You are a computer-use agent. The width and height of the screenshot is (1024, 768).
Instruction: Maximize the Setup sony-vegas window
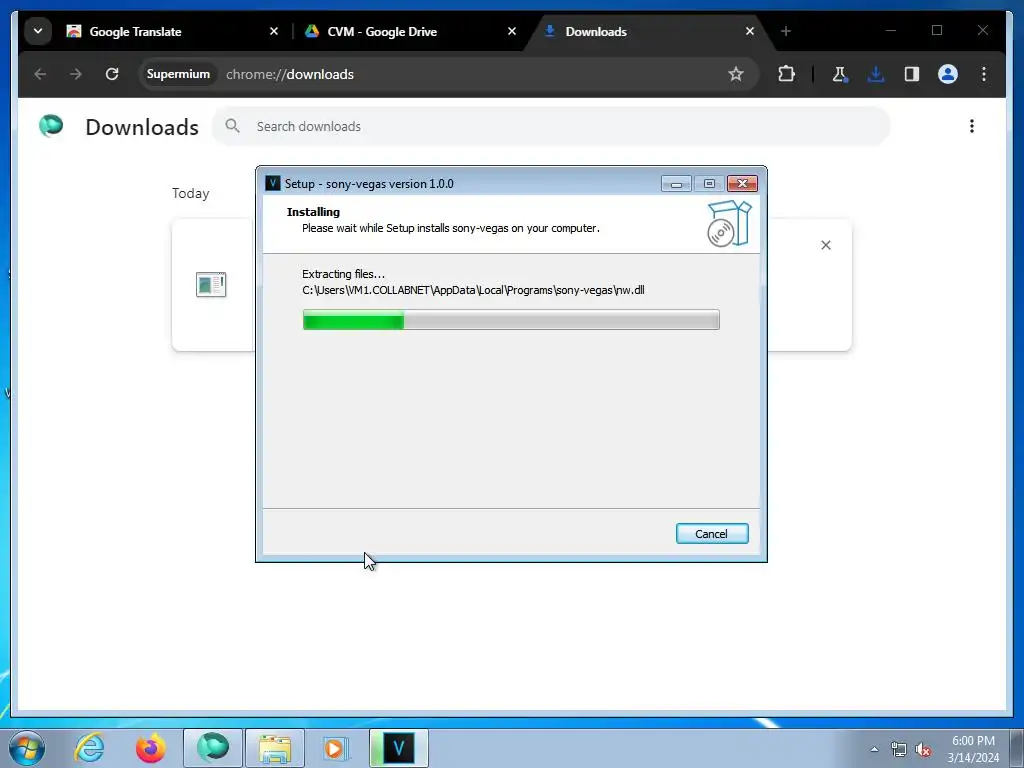pyautogui.click(x=709, y=184)
